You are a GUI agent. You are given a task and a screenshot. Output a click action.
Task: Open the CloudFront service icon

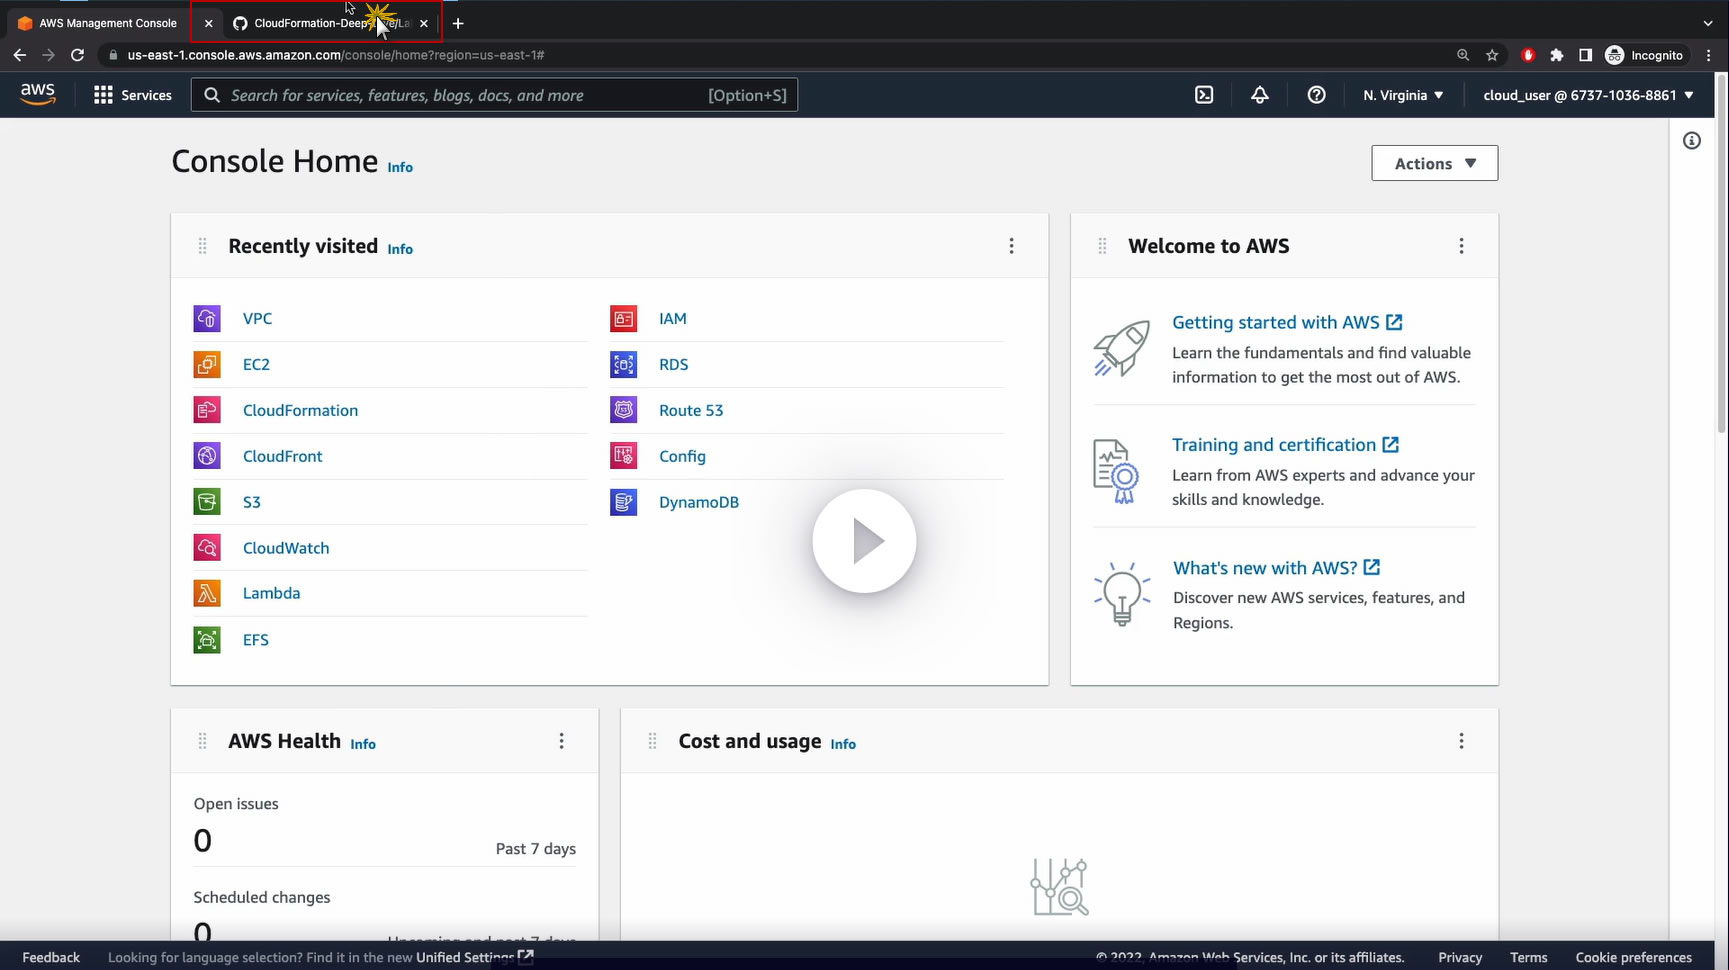pos(207,456)
